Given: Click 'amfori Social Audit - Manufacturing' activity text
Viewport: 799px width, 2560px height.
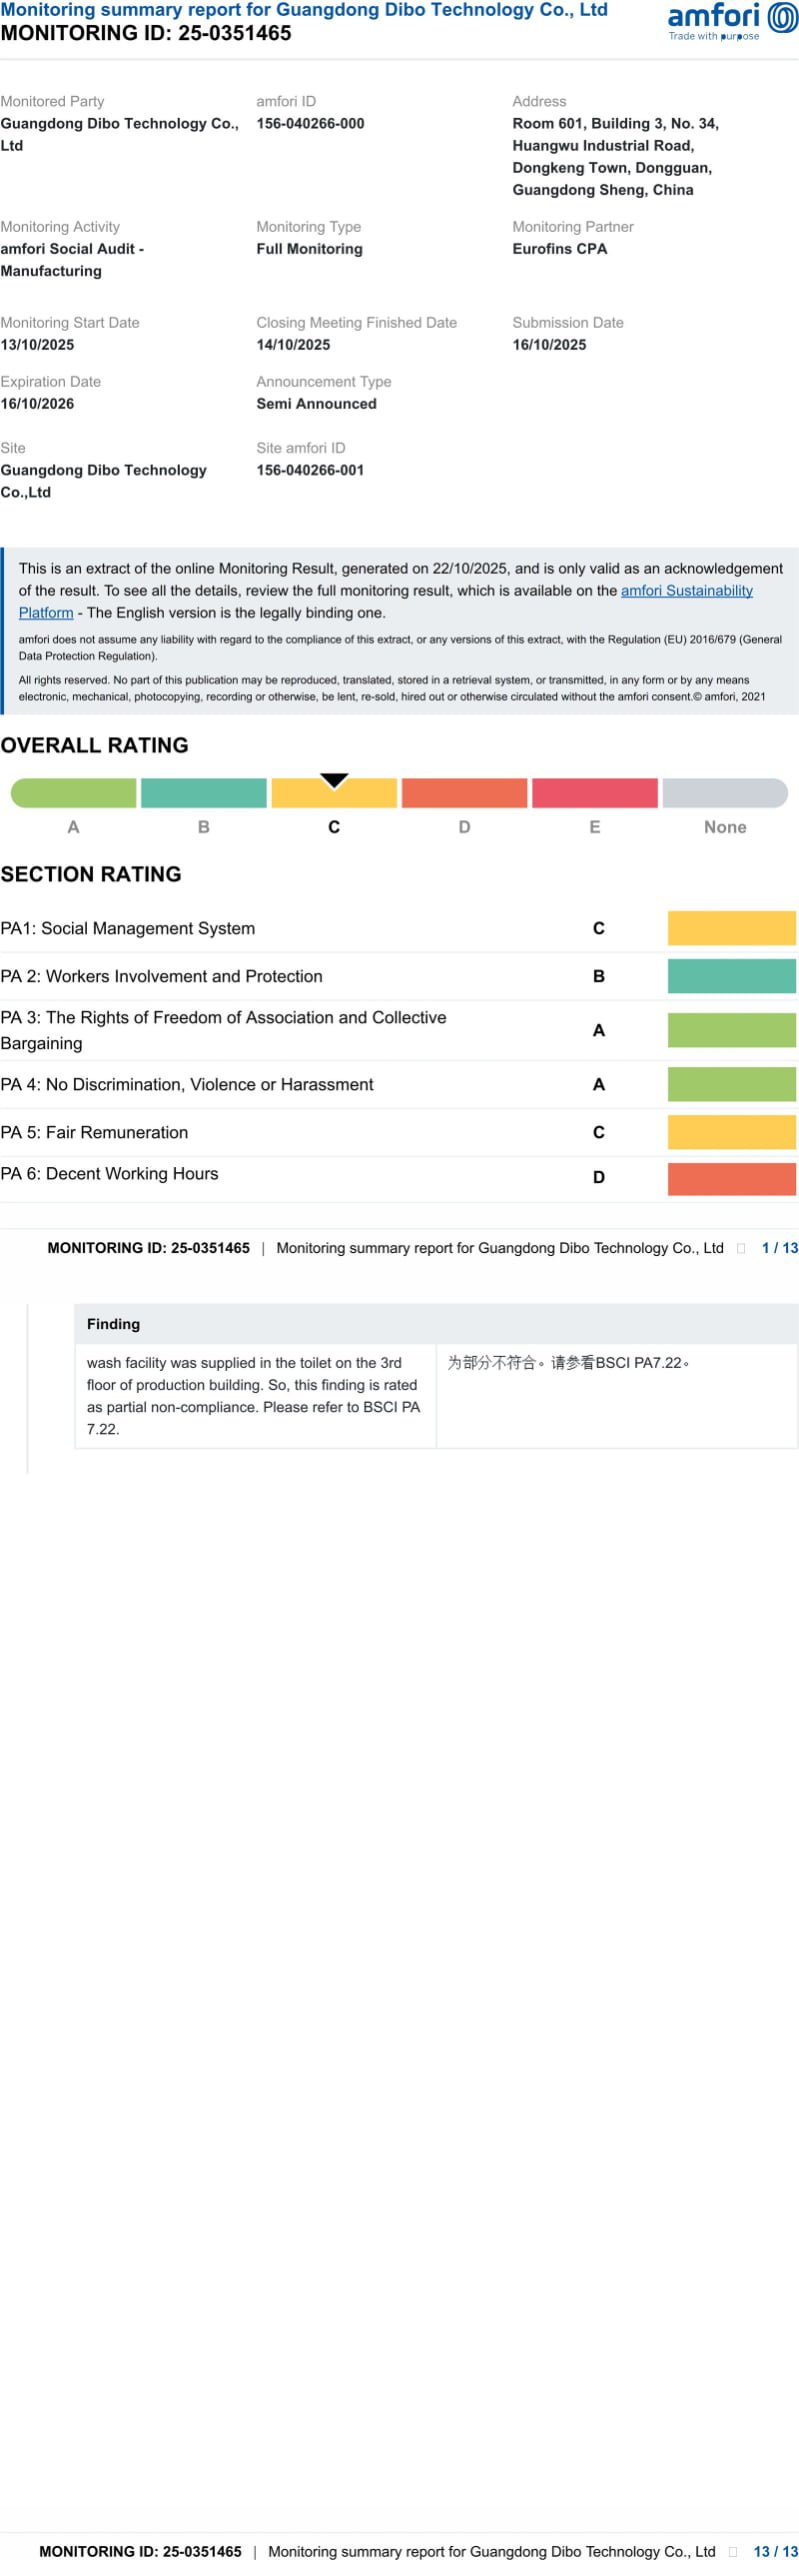Looking at the screenshot, I should click(x=72, y=260).
